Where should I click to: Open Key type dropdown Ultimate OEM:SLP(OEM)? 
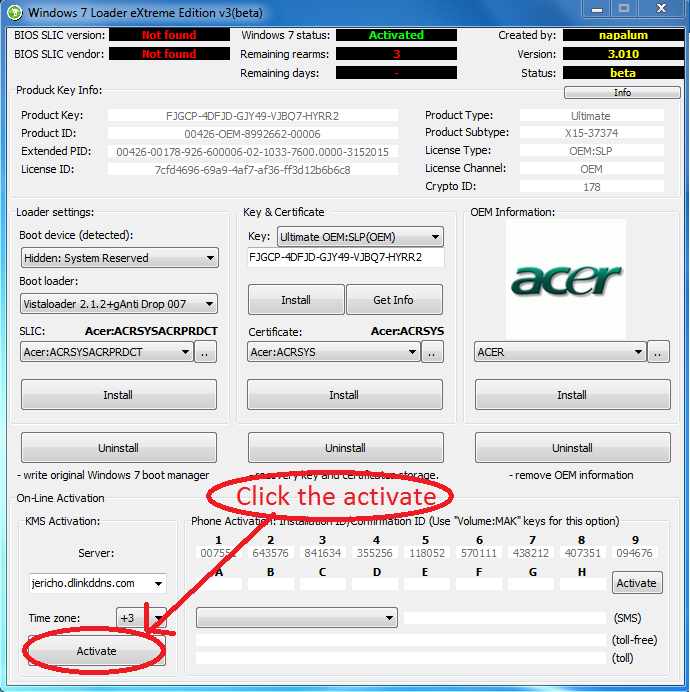coord(360,237)
